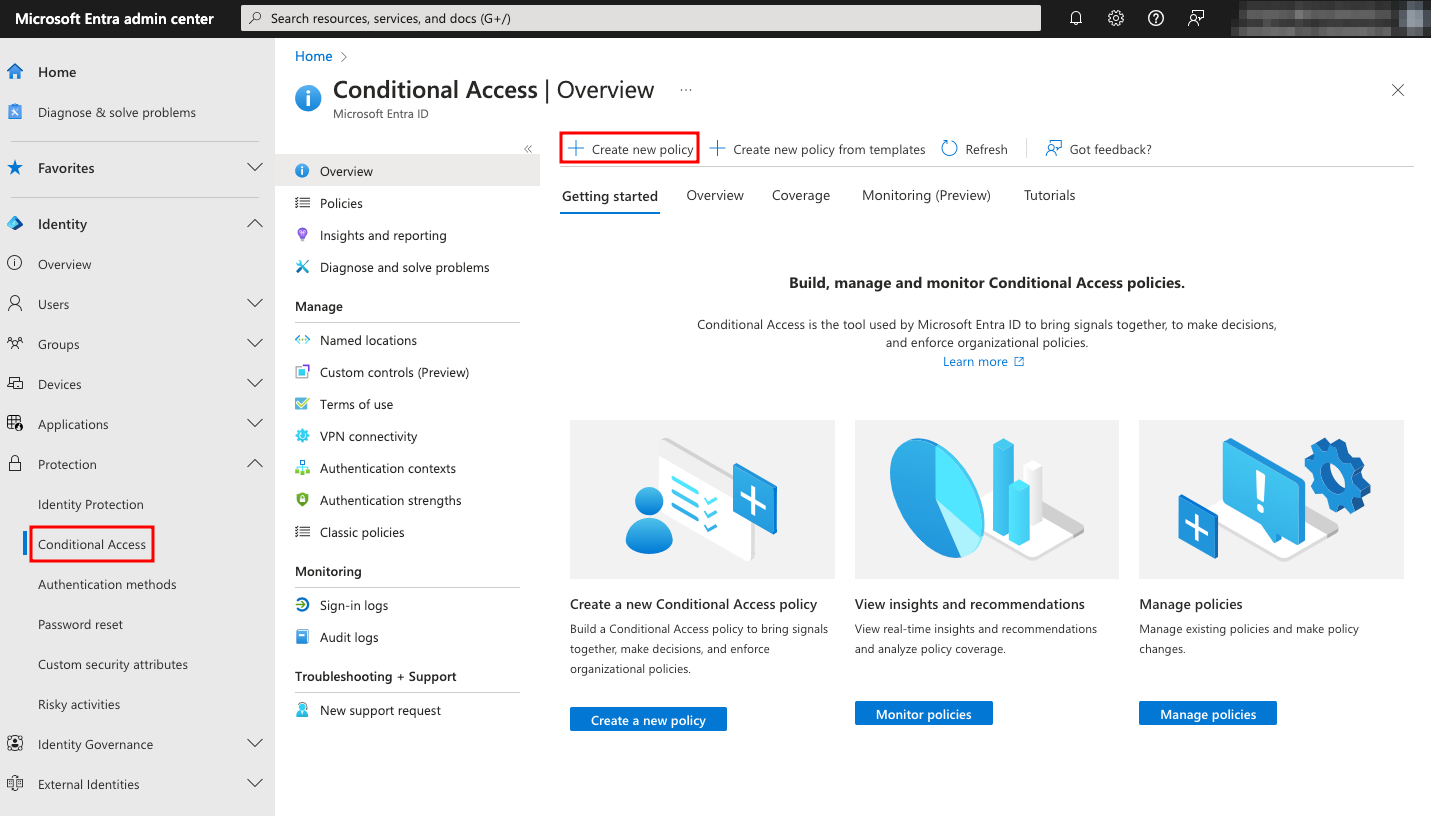1431x816 pixels.
Task: Switch to the Overview tab
Action: [x=715, y=195]
